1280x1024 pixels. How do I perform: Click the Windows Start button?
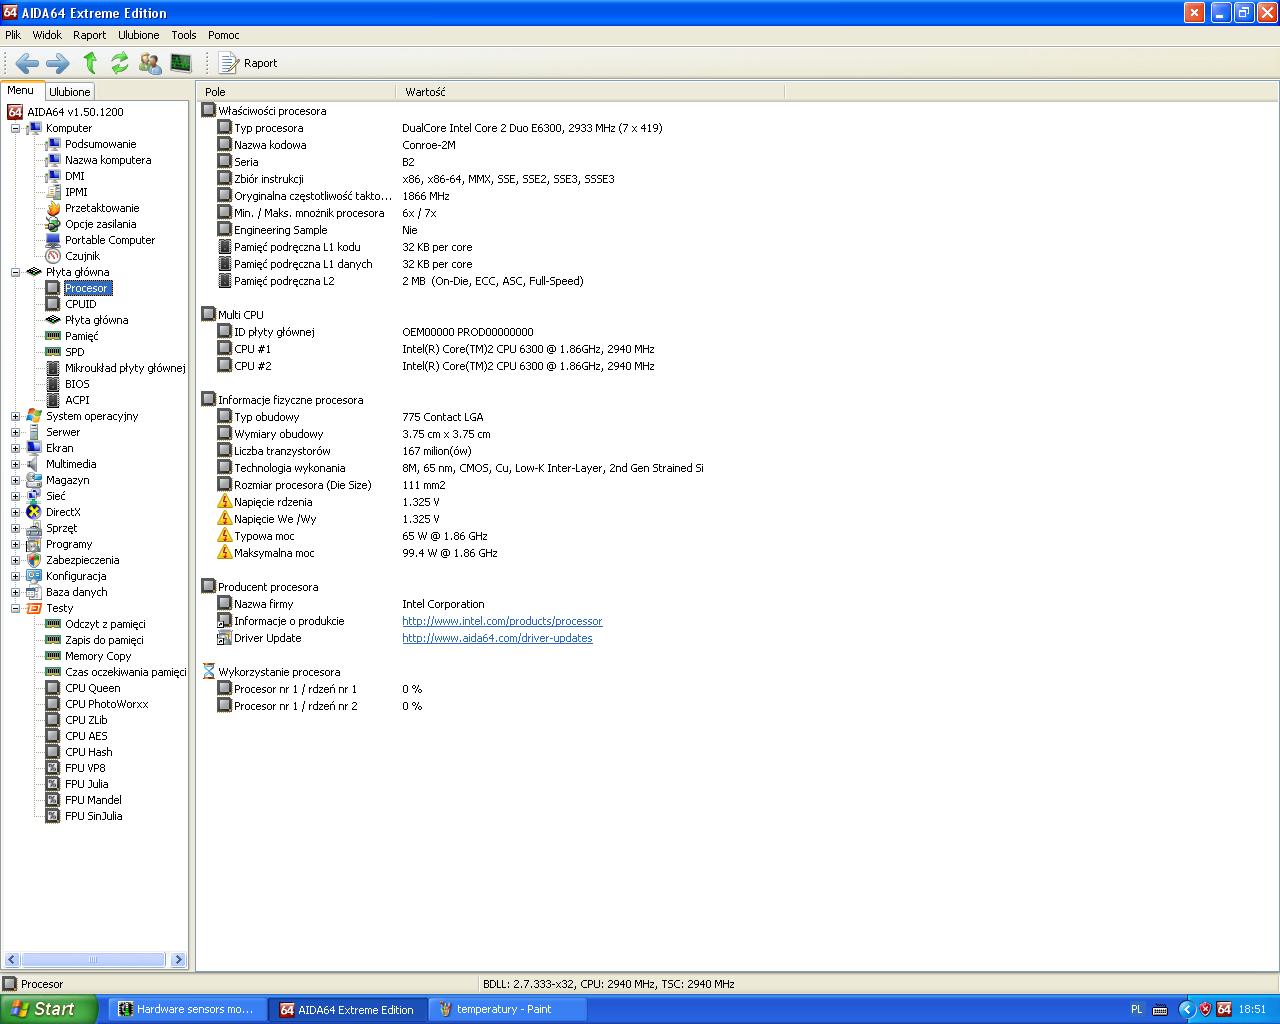click(49, 1010)
